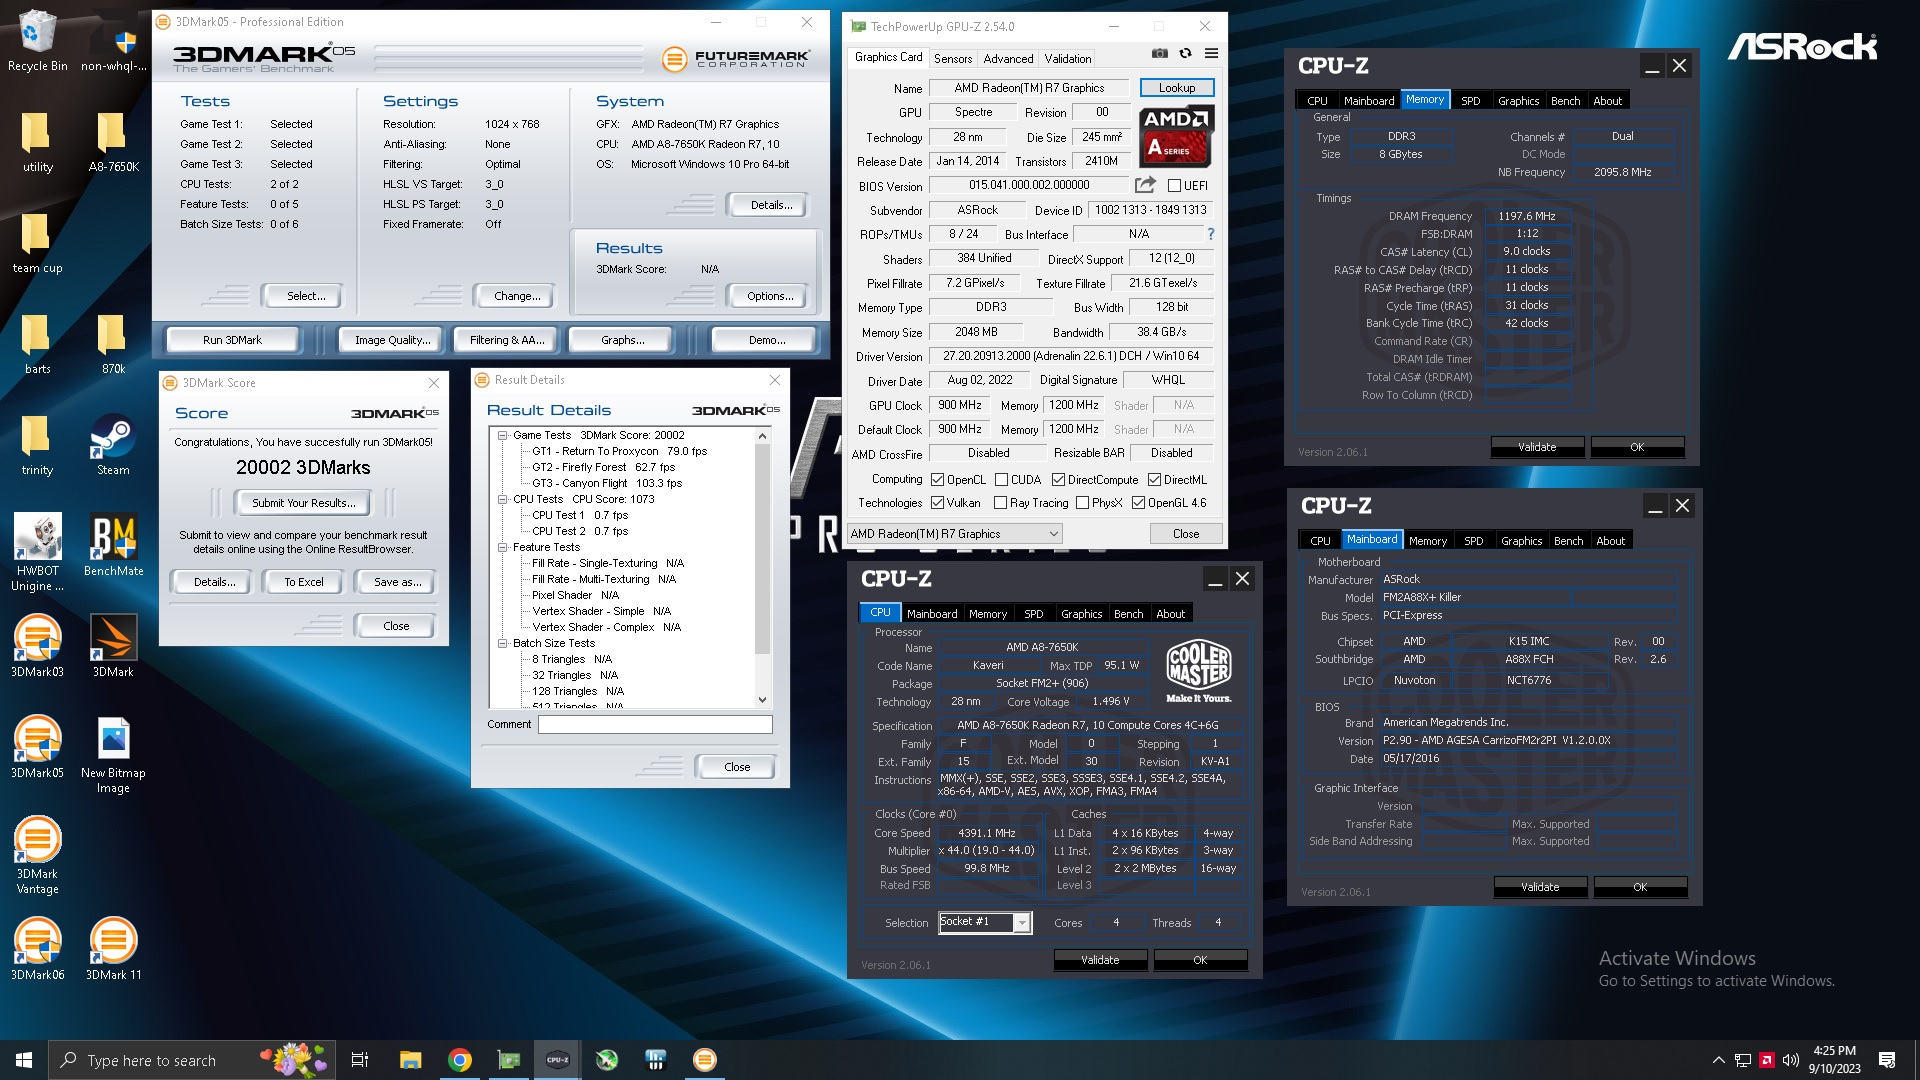Click To Excel button
Image resolution: width=1920 pixels, height=1080 pixels.
coord(303,582)
